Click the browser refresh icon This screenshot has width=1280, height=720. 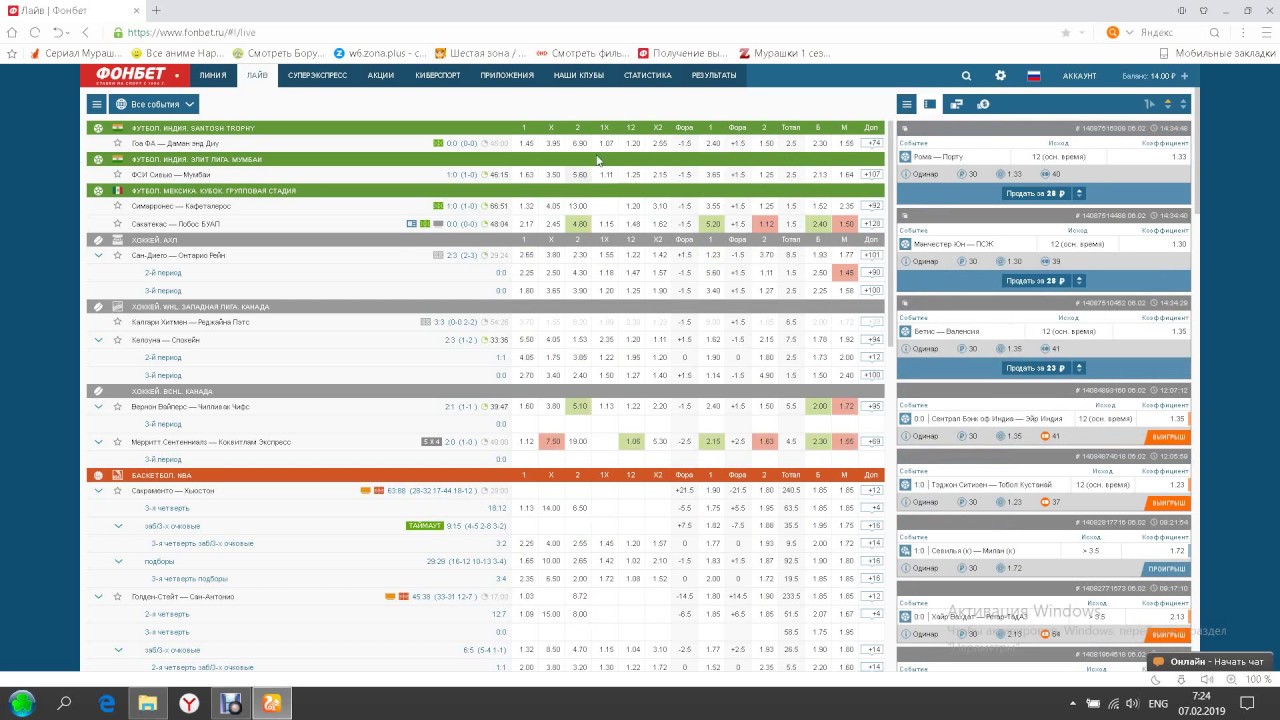point(35,32)
